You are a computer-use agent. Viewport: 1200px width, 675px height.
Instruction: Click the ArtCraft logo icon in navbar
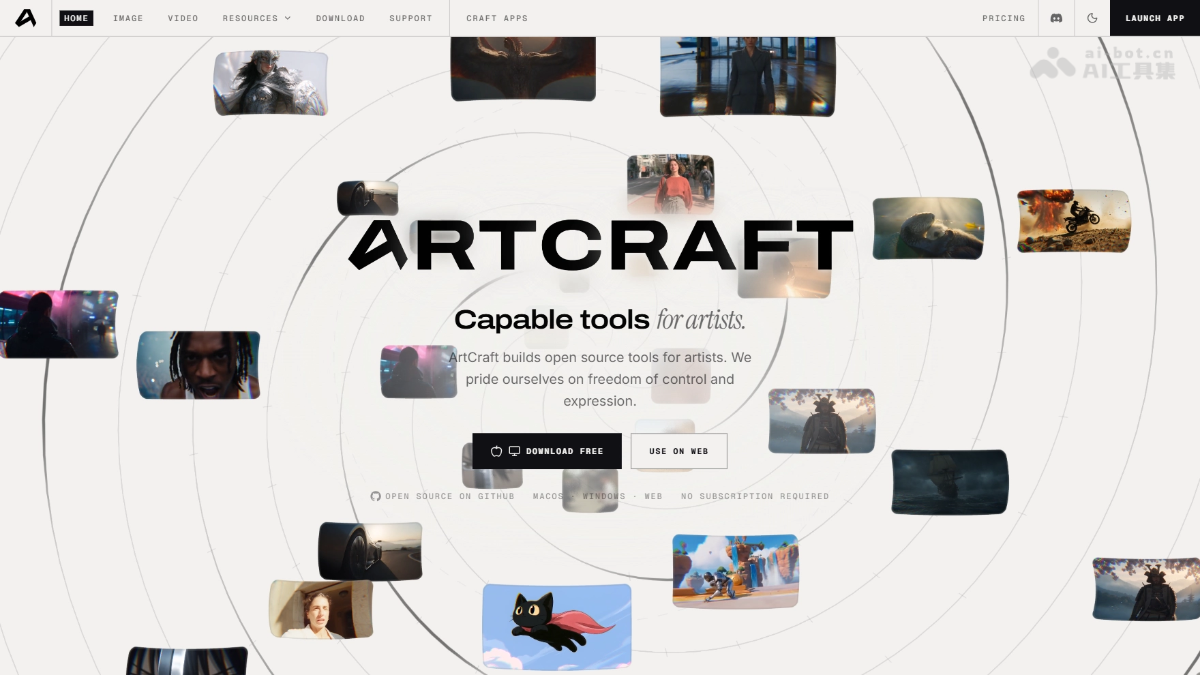26,18
